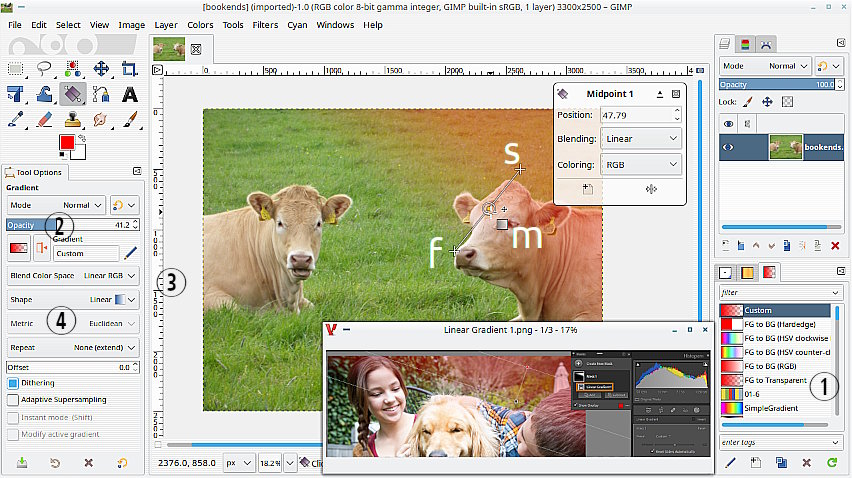Lock layer position and size
The width and height of the screenshot is (852, 478).
coord(767,102)
